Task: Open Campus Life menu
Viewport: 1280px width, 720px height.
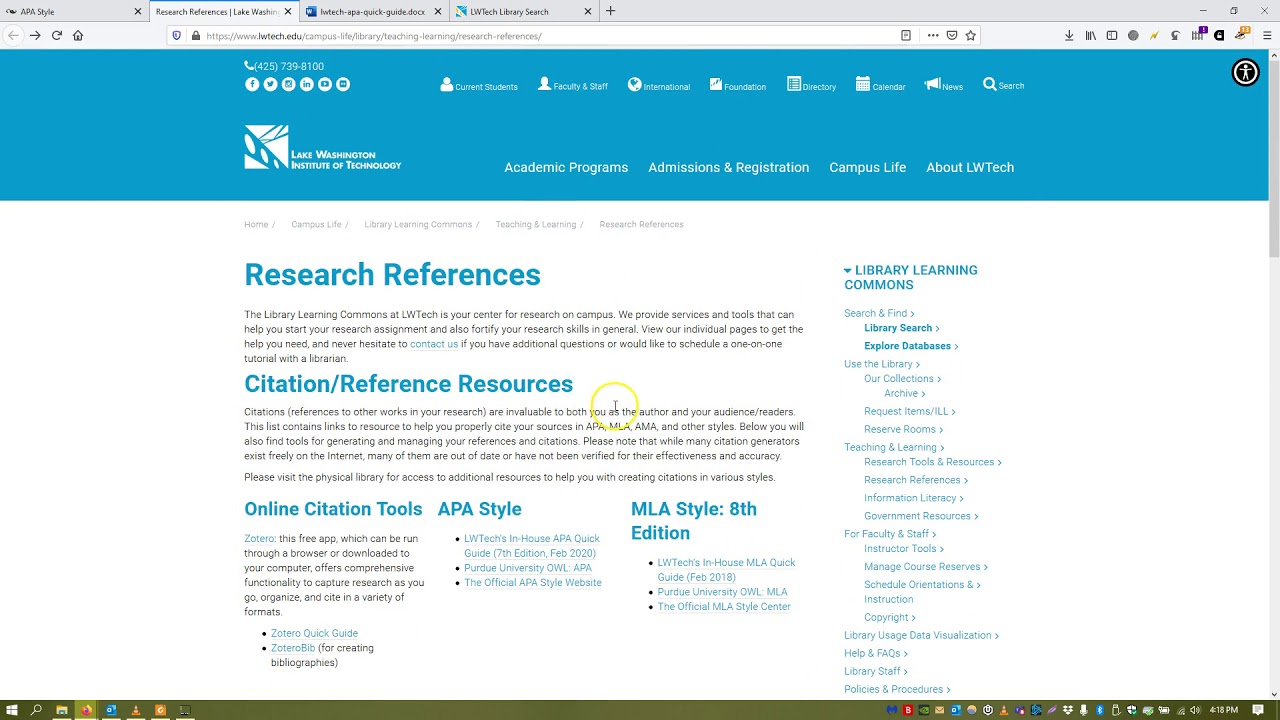Action: 868,167
